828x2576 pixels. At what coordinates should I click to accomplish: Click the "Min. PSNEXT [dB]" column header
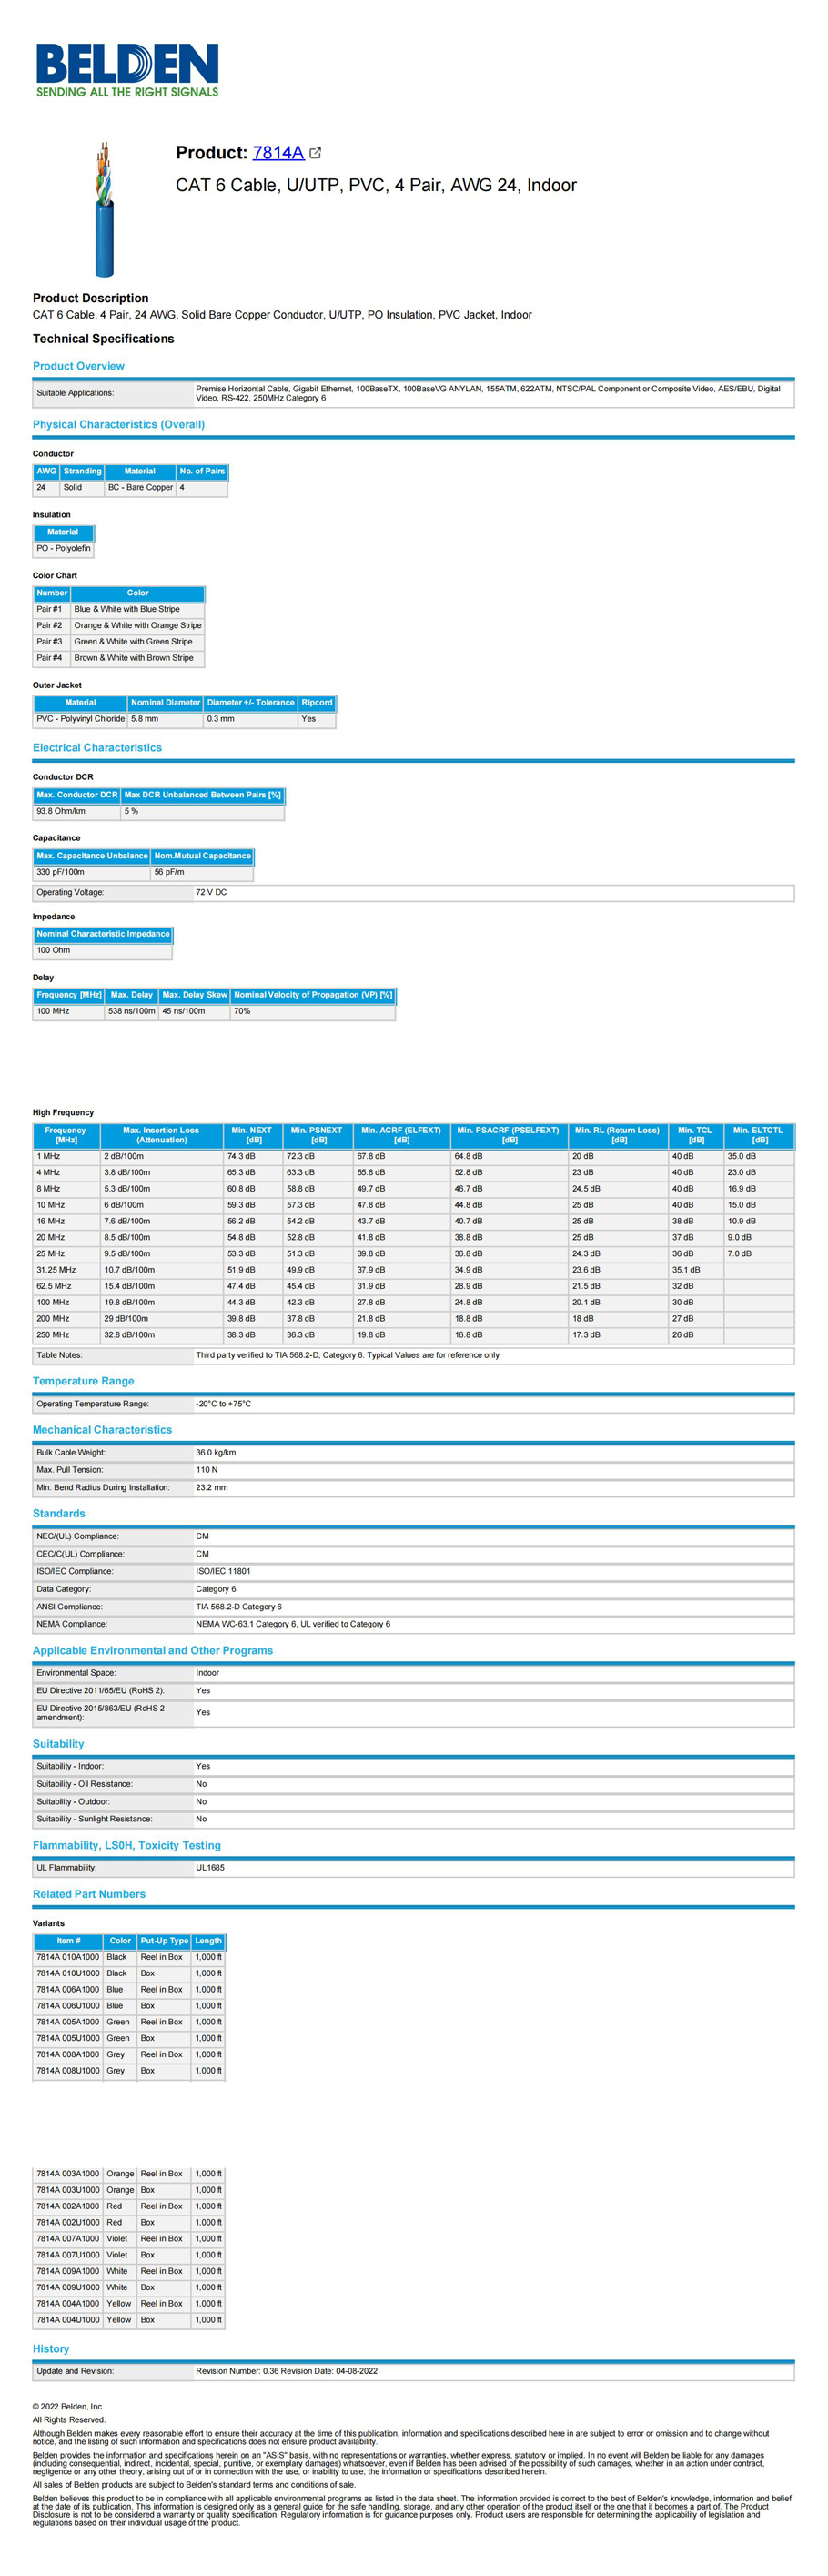point(317,1136)
